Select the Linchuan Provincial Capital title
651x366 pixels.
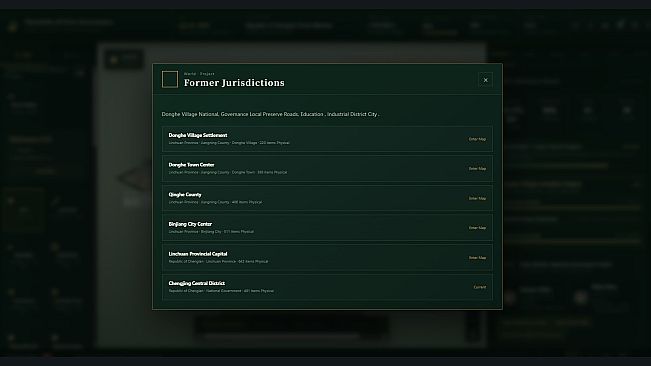[x=198, y=254]
